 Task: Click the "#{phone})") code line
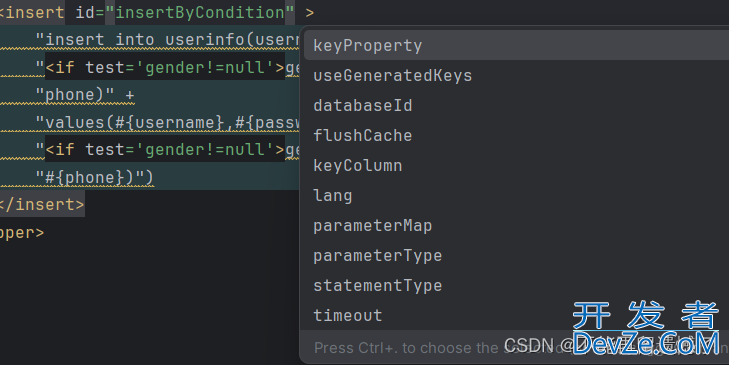pyautogui.click(x=94, y=177)
